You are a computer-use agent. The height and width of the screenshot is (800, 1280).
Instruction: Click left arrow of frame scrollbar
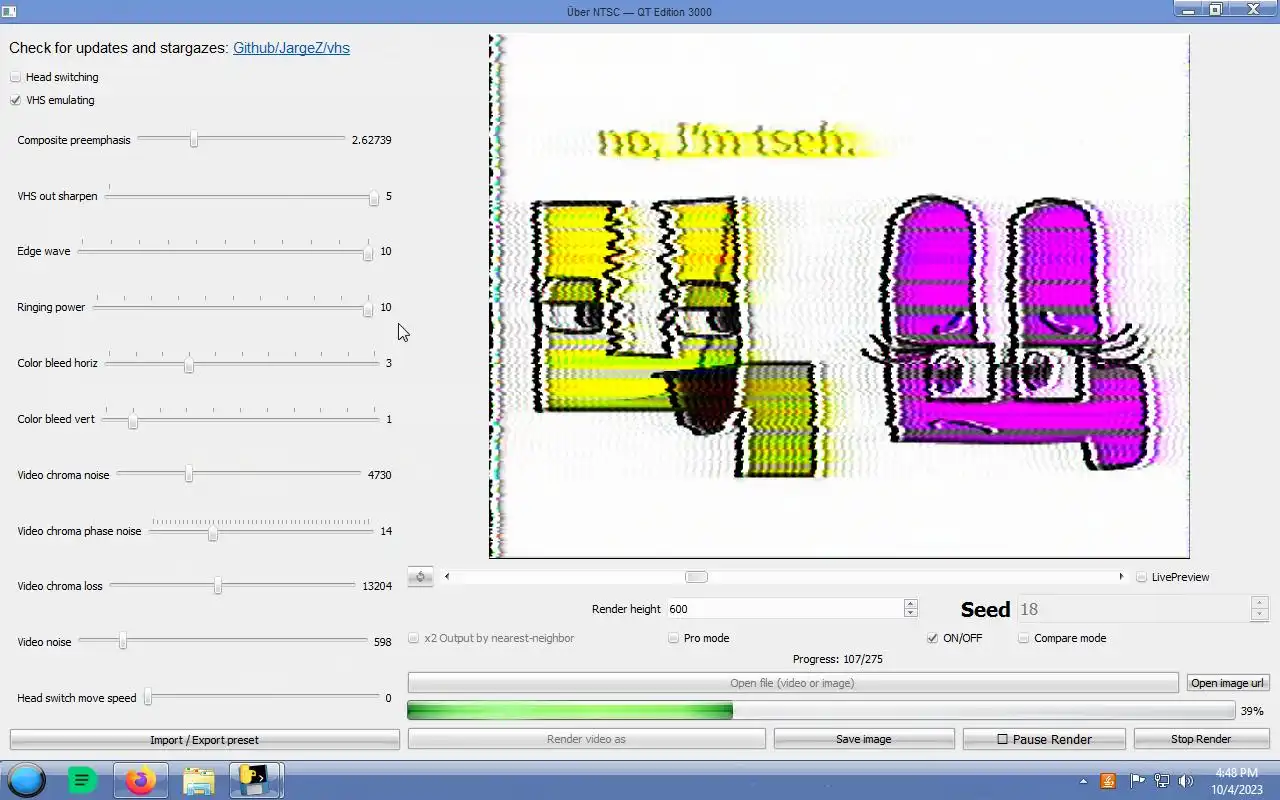pos(447,576)
